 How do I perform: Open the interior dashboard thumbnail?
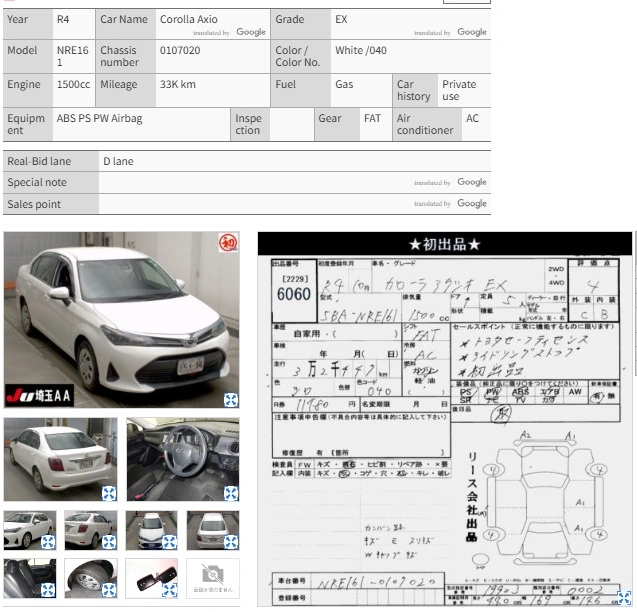tap(183, 459)
